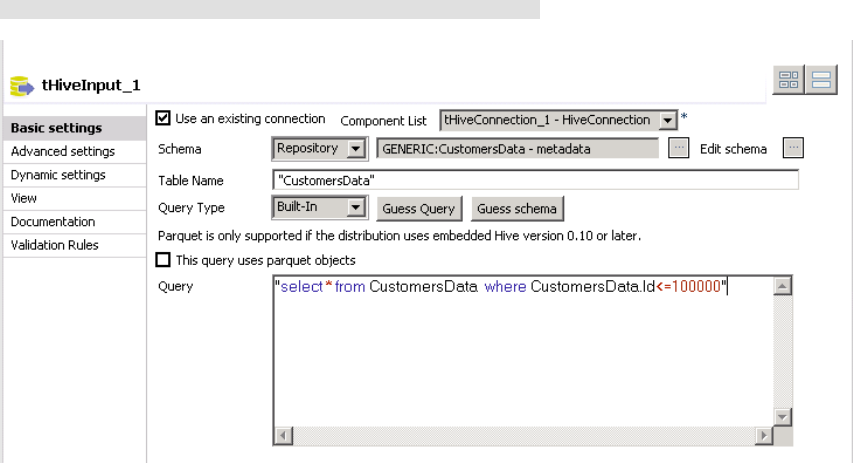This screenshot has height=463, width=853.
Task: Click the GENERIC:CustomersData metadata field
Action: (x=517, y=149)
